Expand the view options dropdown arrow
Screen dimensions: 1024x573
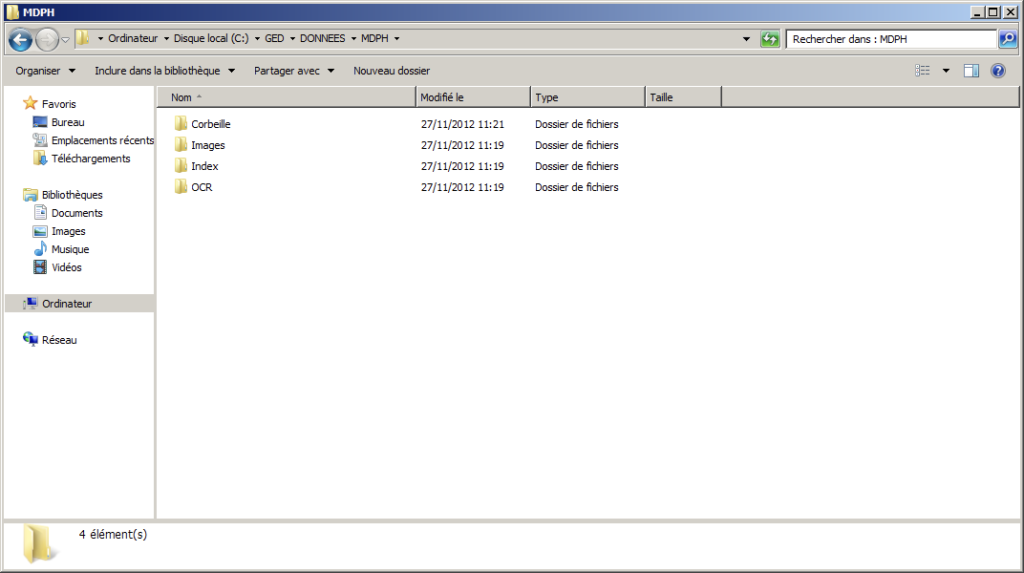(946, 71)
